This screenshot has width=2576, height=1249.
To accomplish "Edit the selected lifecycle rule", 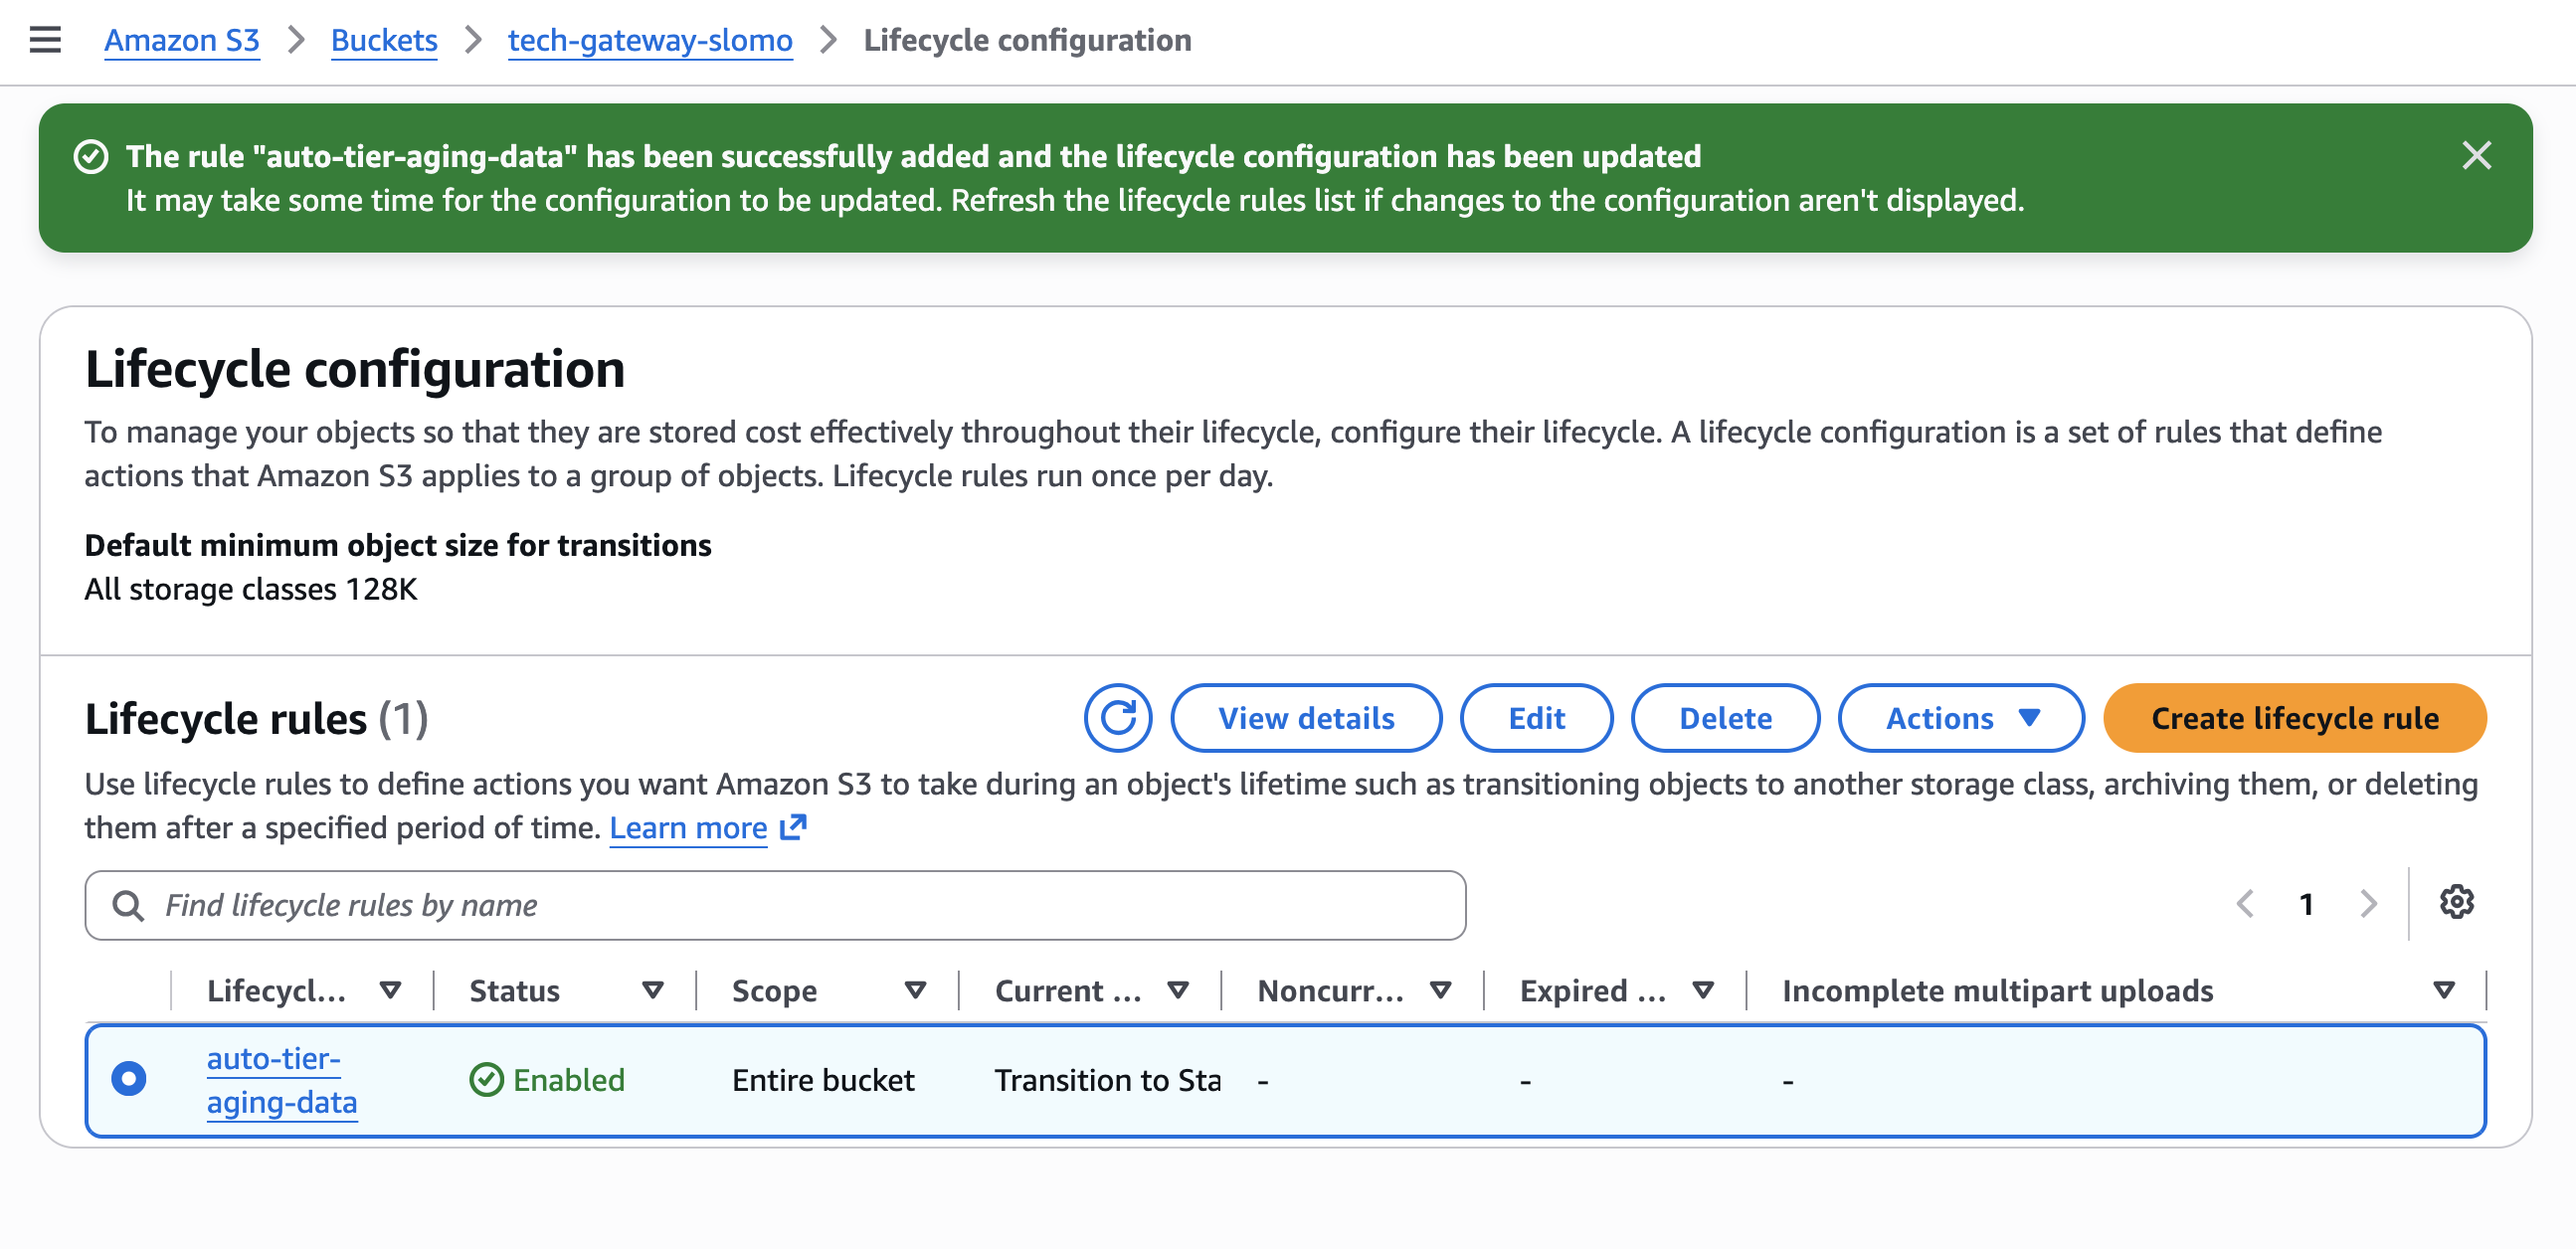I will [x=1536, y=718].
